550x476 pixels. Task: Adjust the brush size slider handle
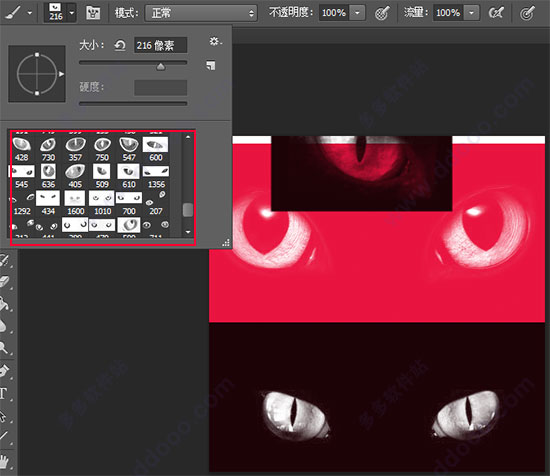coord(161,66)
